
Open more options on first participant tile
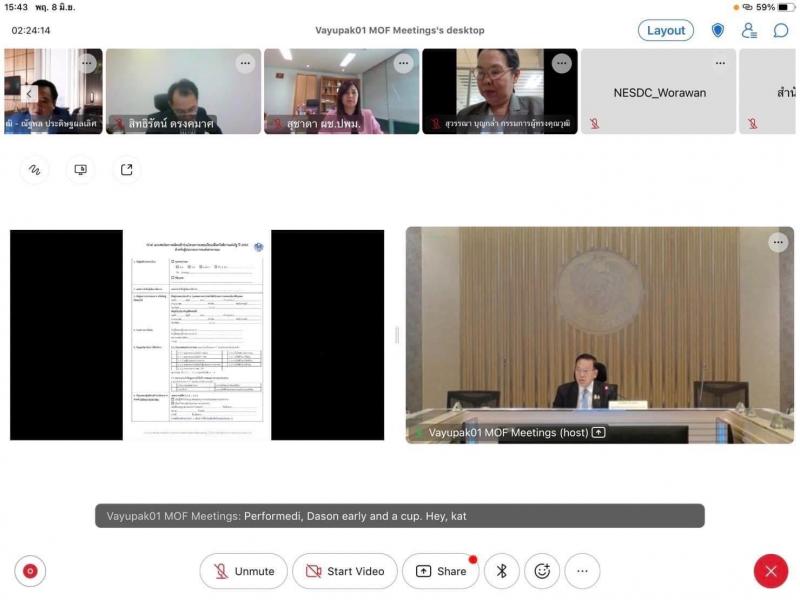(x=87, y=63)
